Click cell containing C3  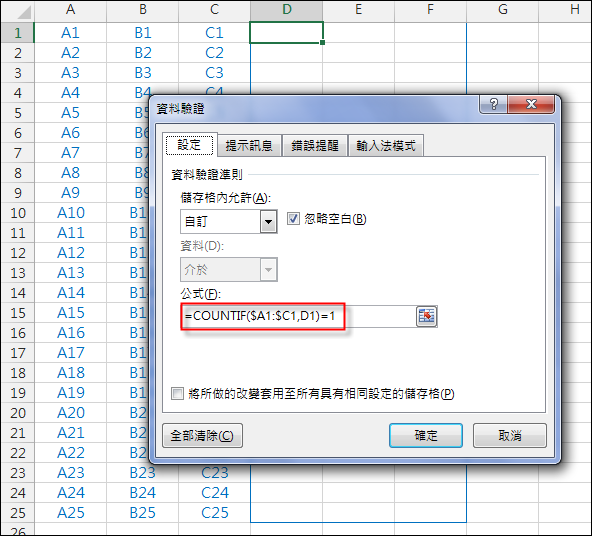(214, 73)
